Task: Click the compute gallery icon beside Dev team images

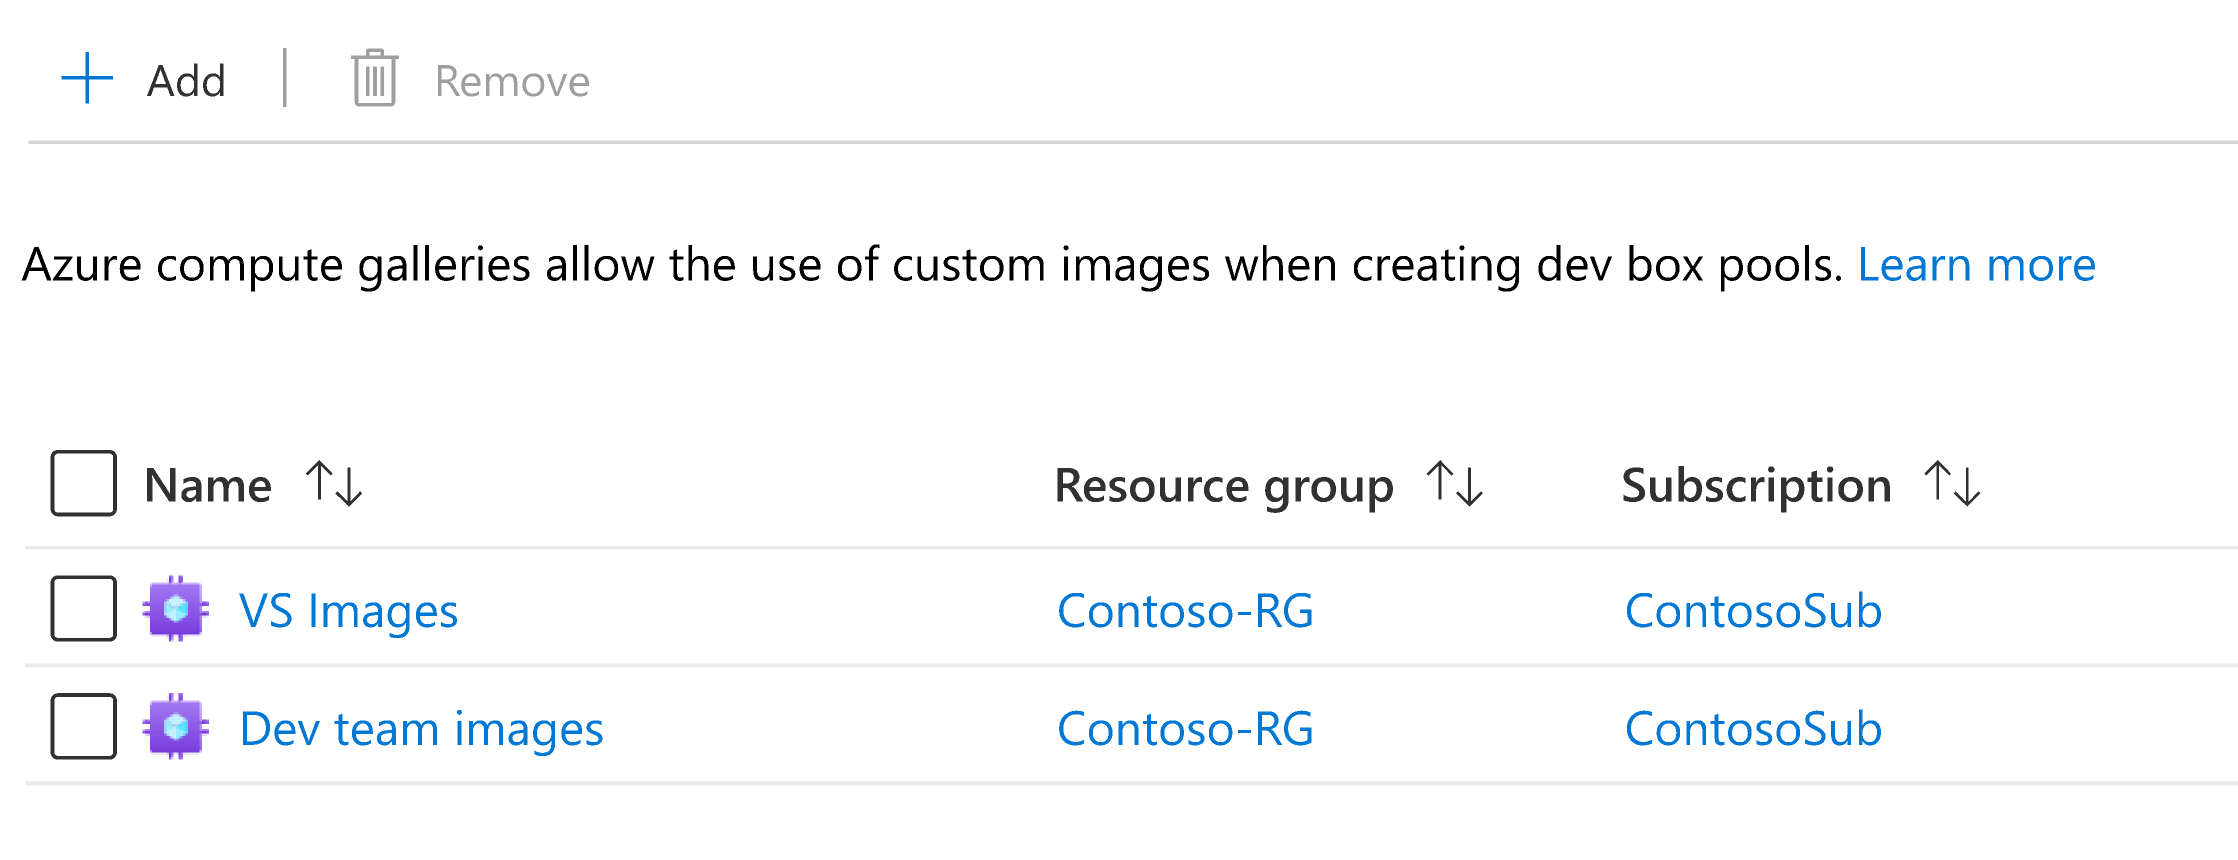Action: pyautogui.click(x=176, y=728)
